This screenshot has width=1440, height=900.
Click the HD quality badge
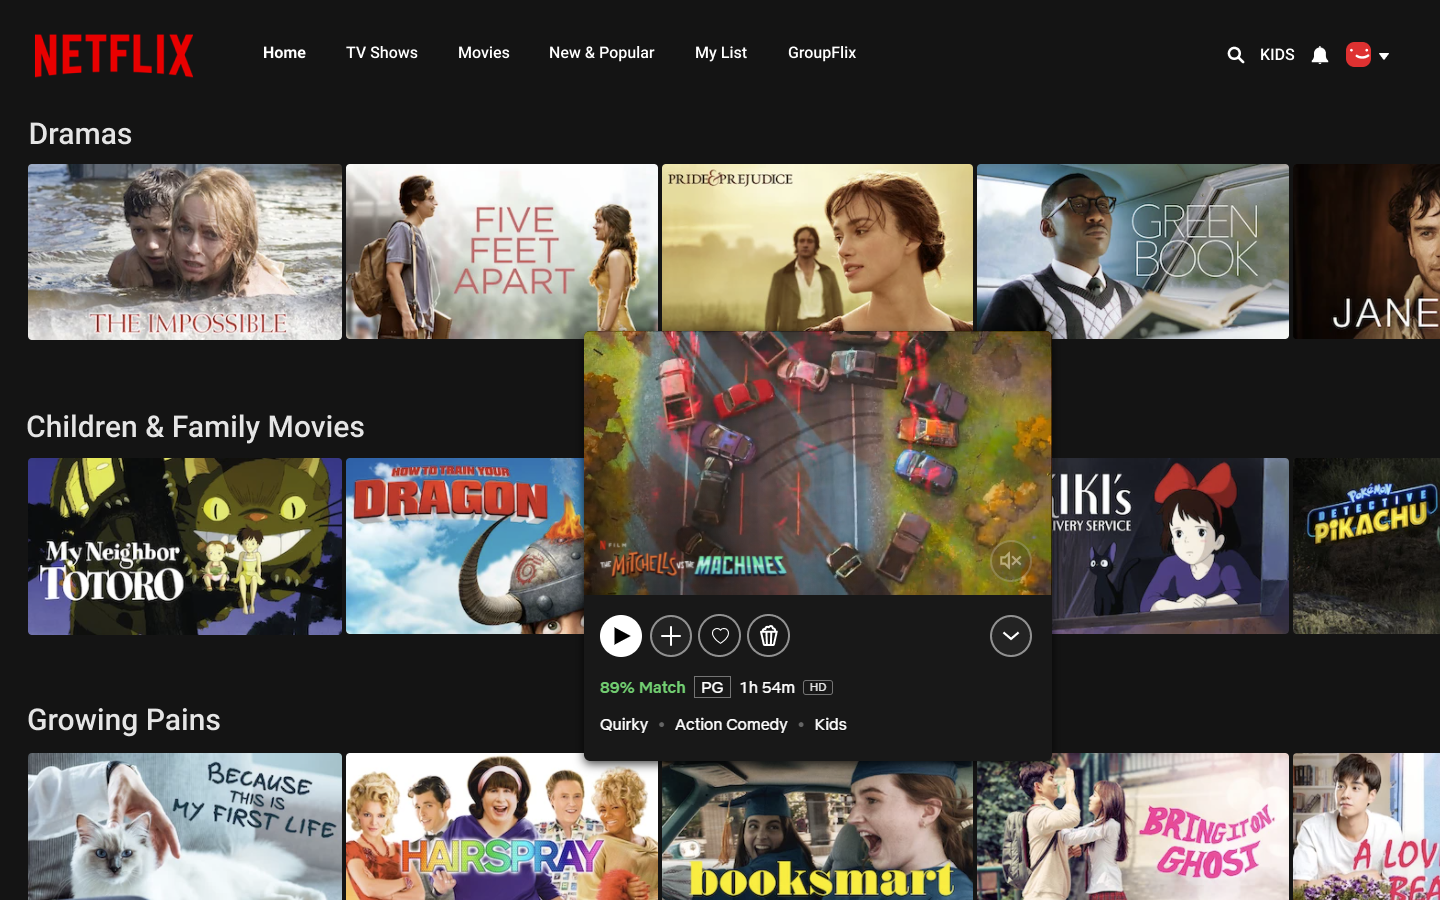(818, 688)
